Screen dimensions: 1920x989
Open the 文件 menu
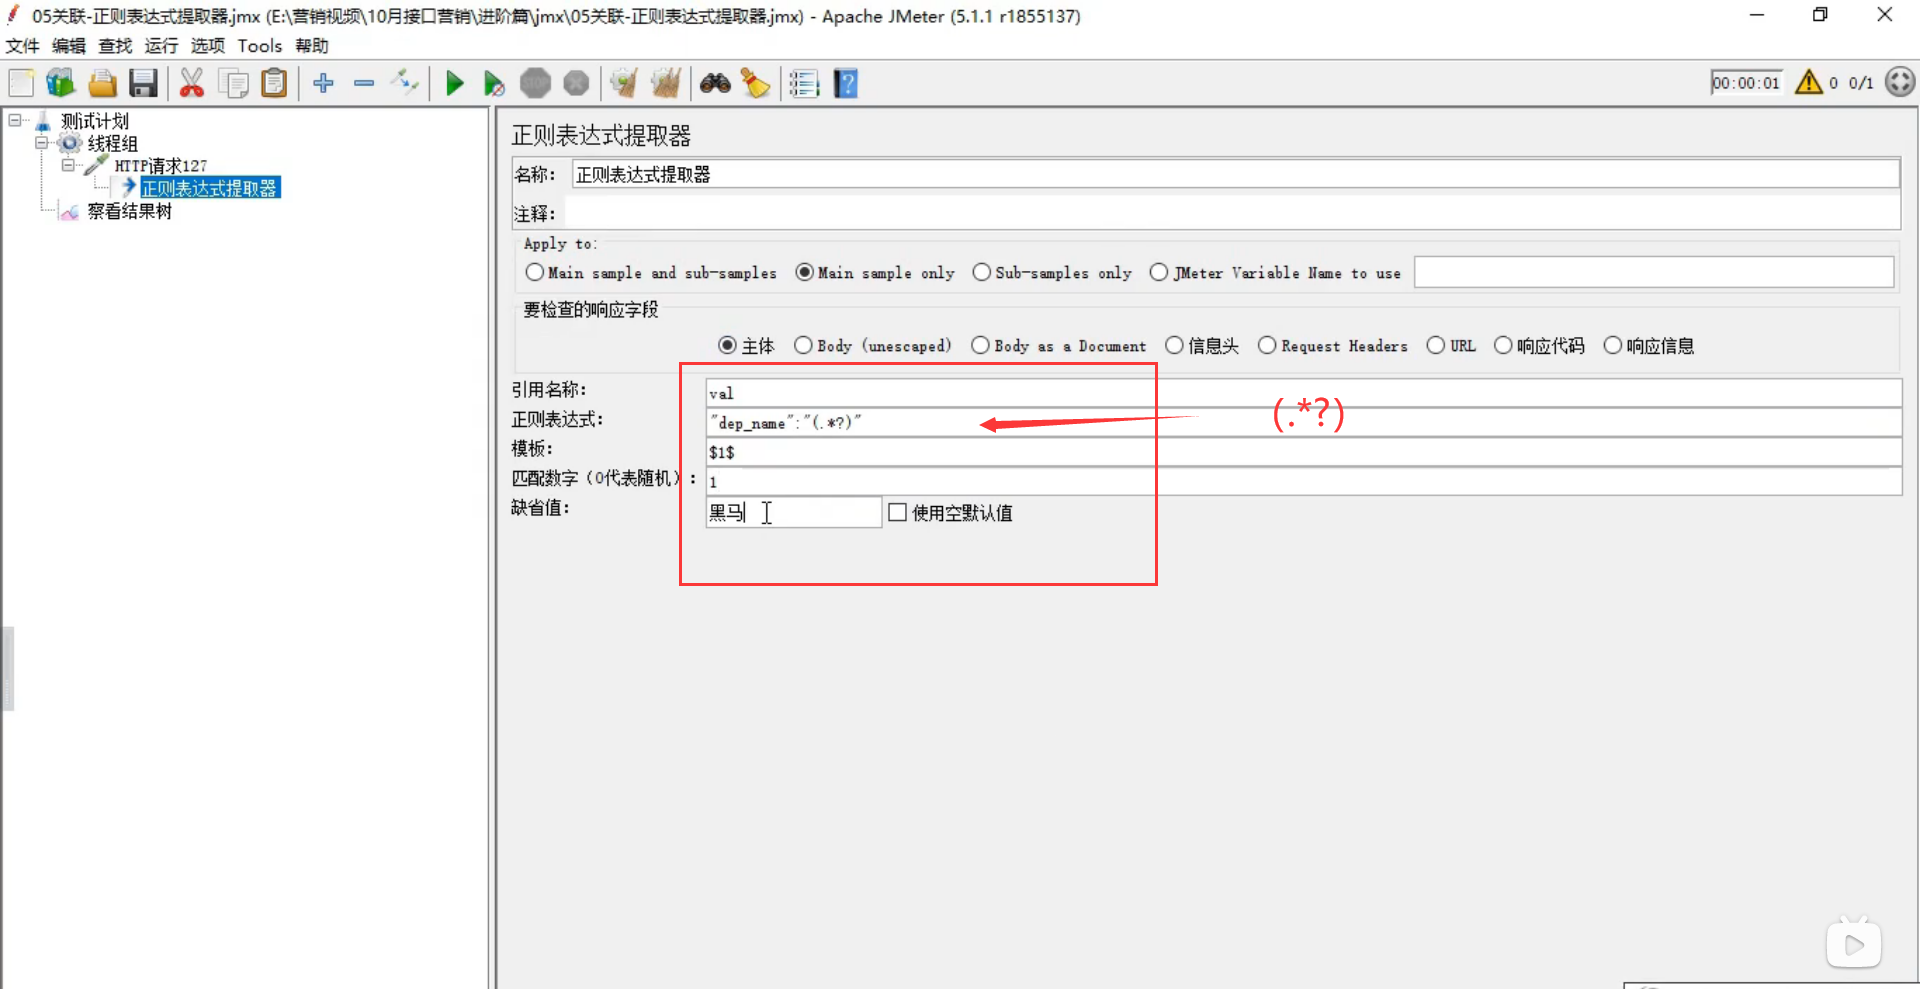click(22, 45)
